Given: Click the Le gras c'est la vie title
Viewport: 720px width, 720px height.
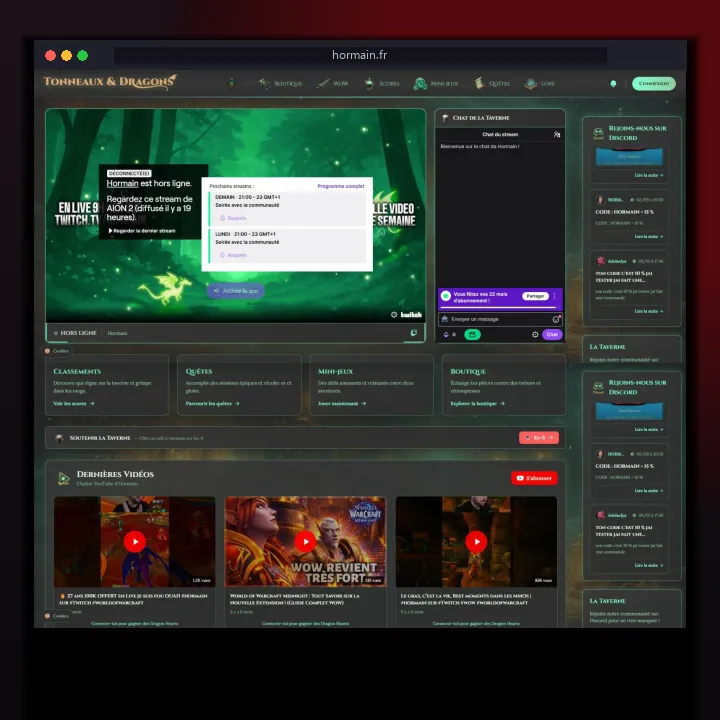Looking at the screenshot, I should pos(466,599).
